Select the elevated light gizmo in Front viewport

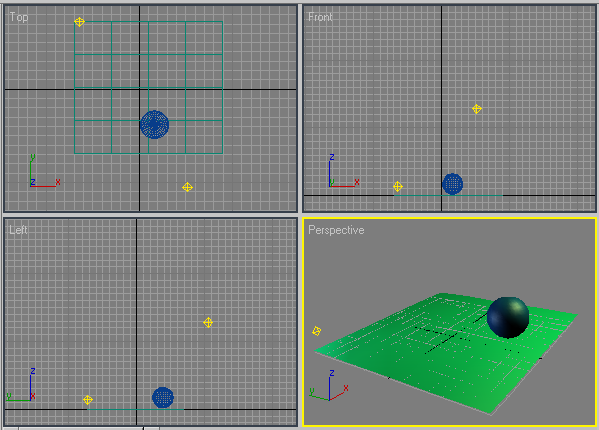click(x=477, y=109)
